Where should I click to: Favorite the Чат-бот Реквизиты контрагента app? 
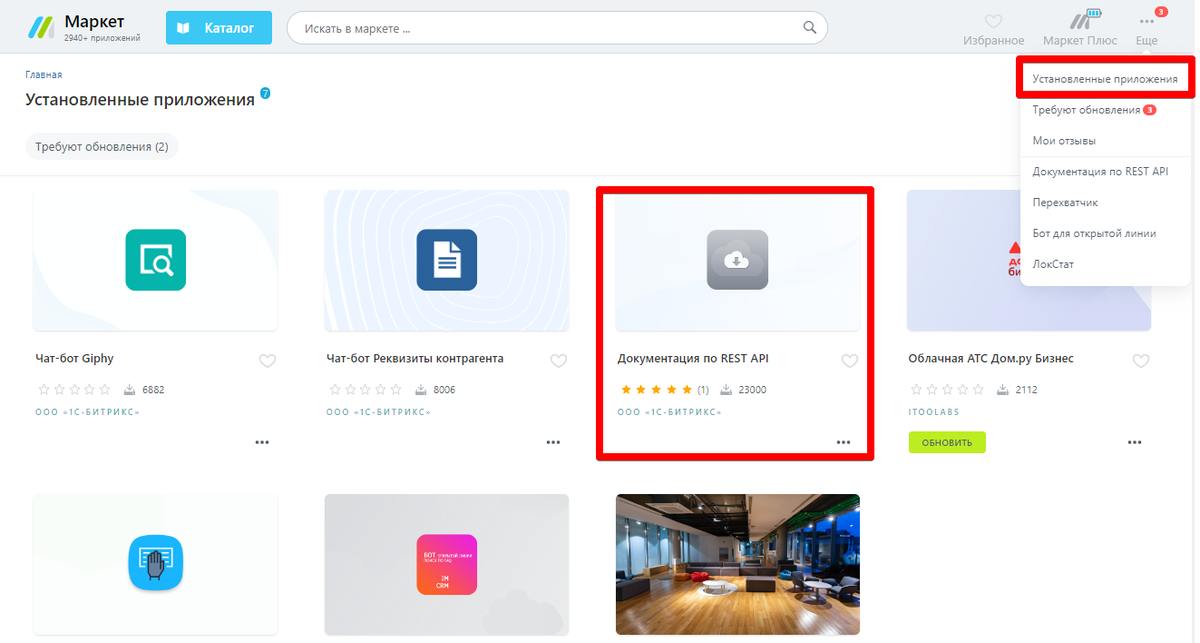click(558, 361)
